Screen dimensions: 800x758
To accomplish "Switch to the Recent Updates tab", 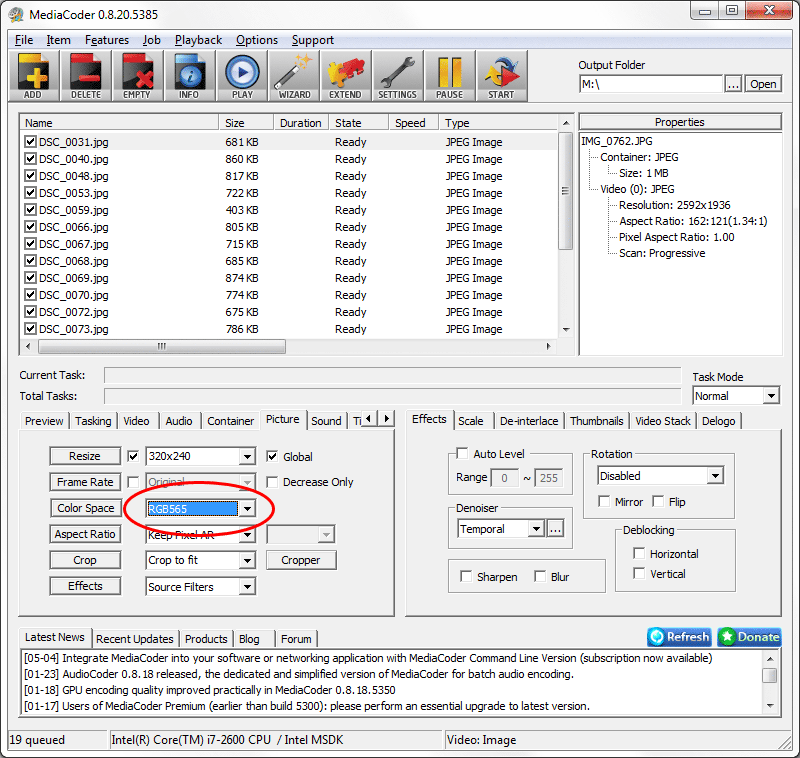I will [x=135, y=639].
